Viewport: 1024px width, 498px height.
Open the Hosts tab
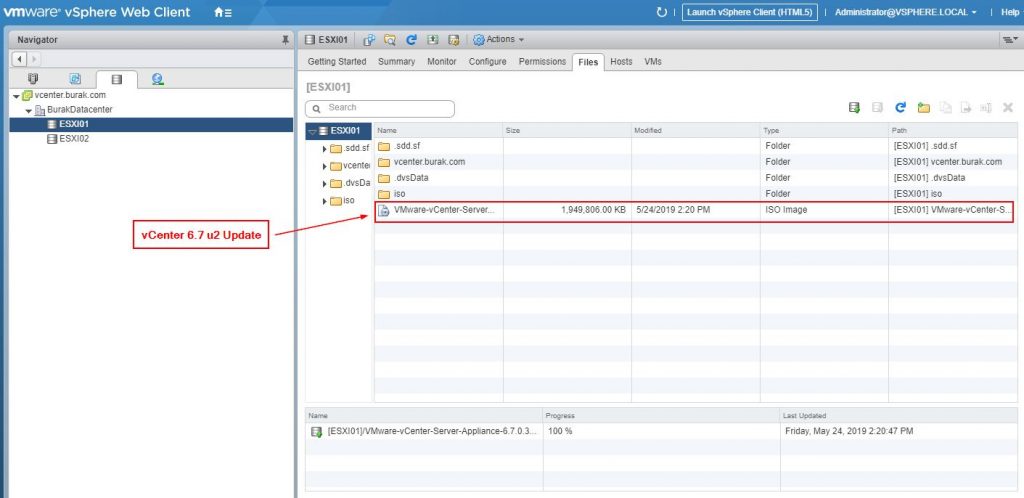click(x=621, y=61)
